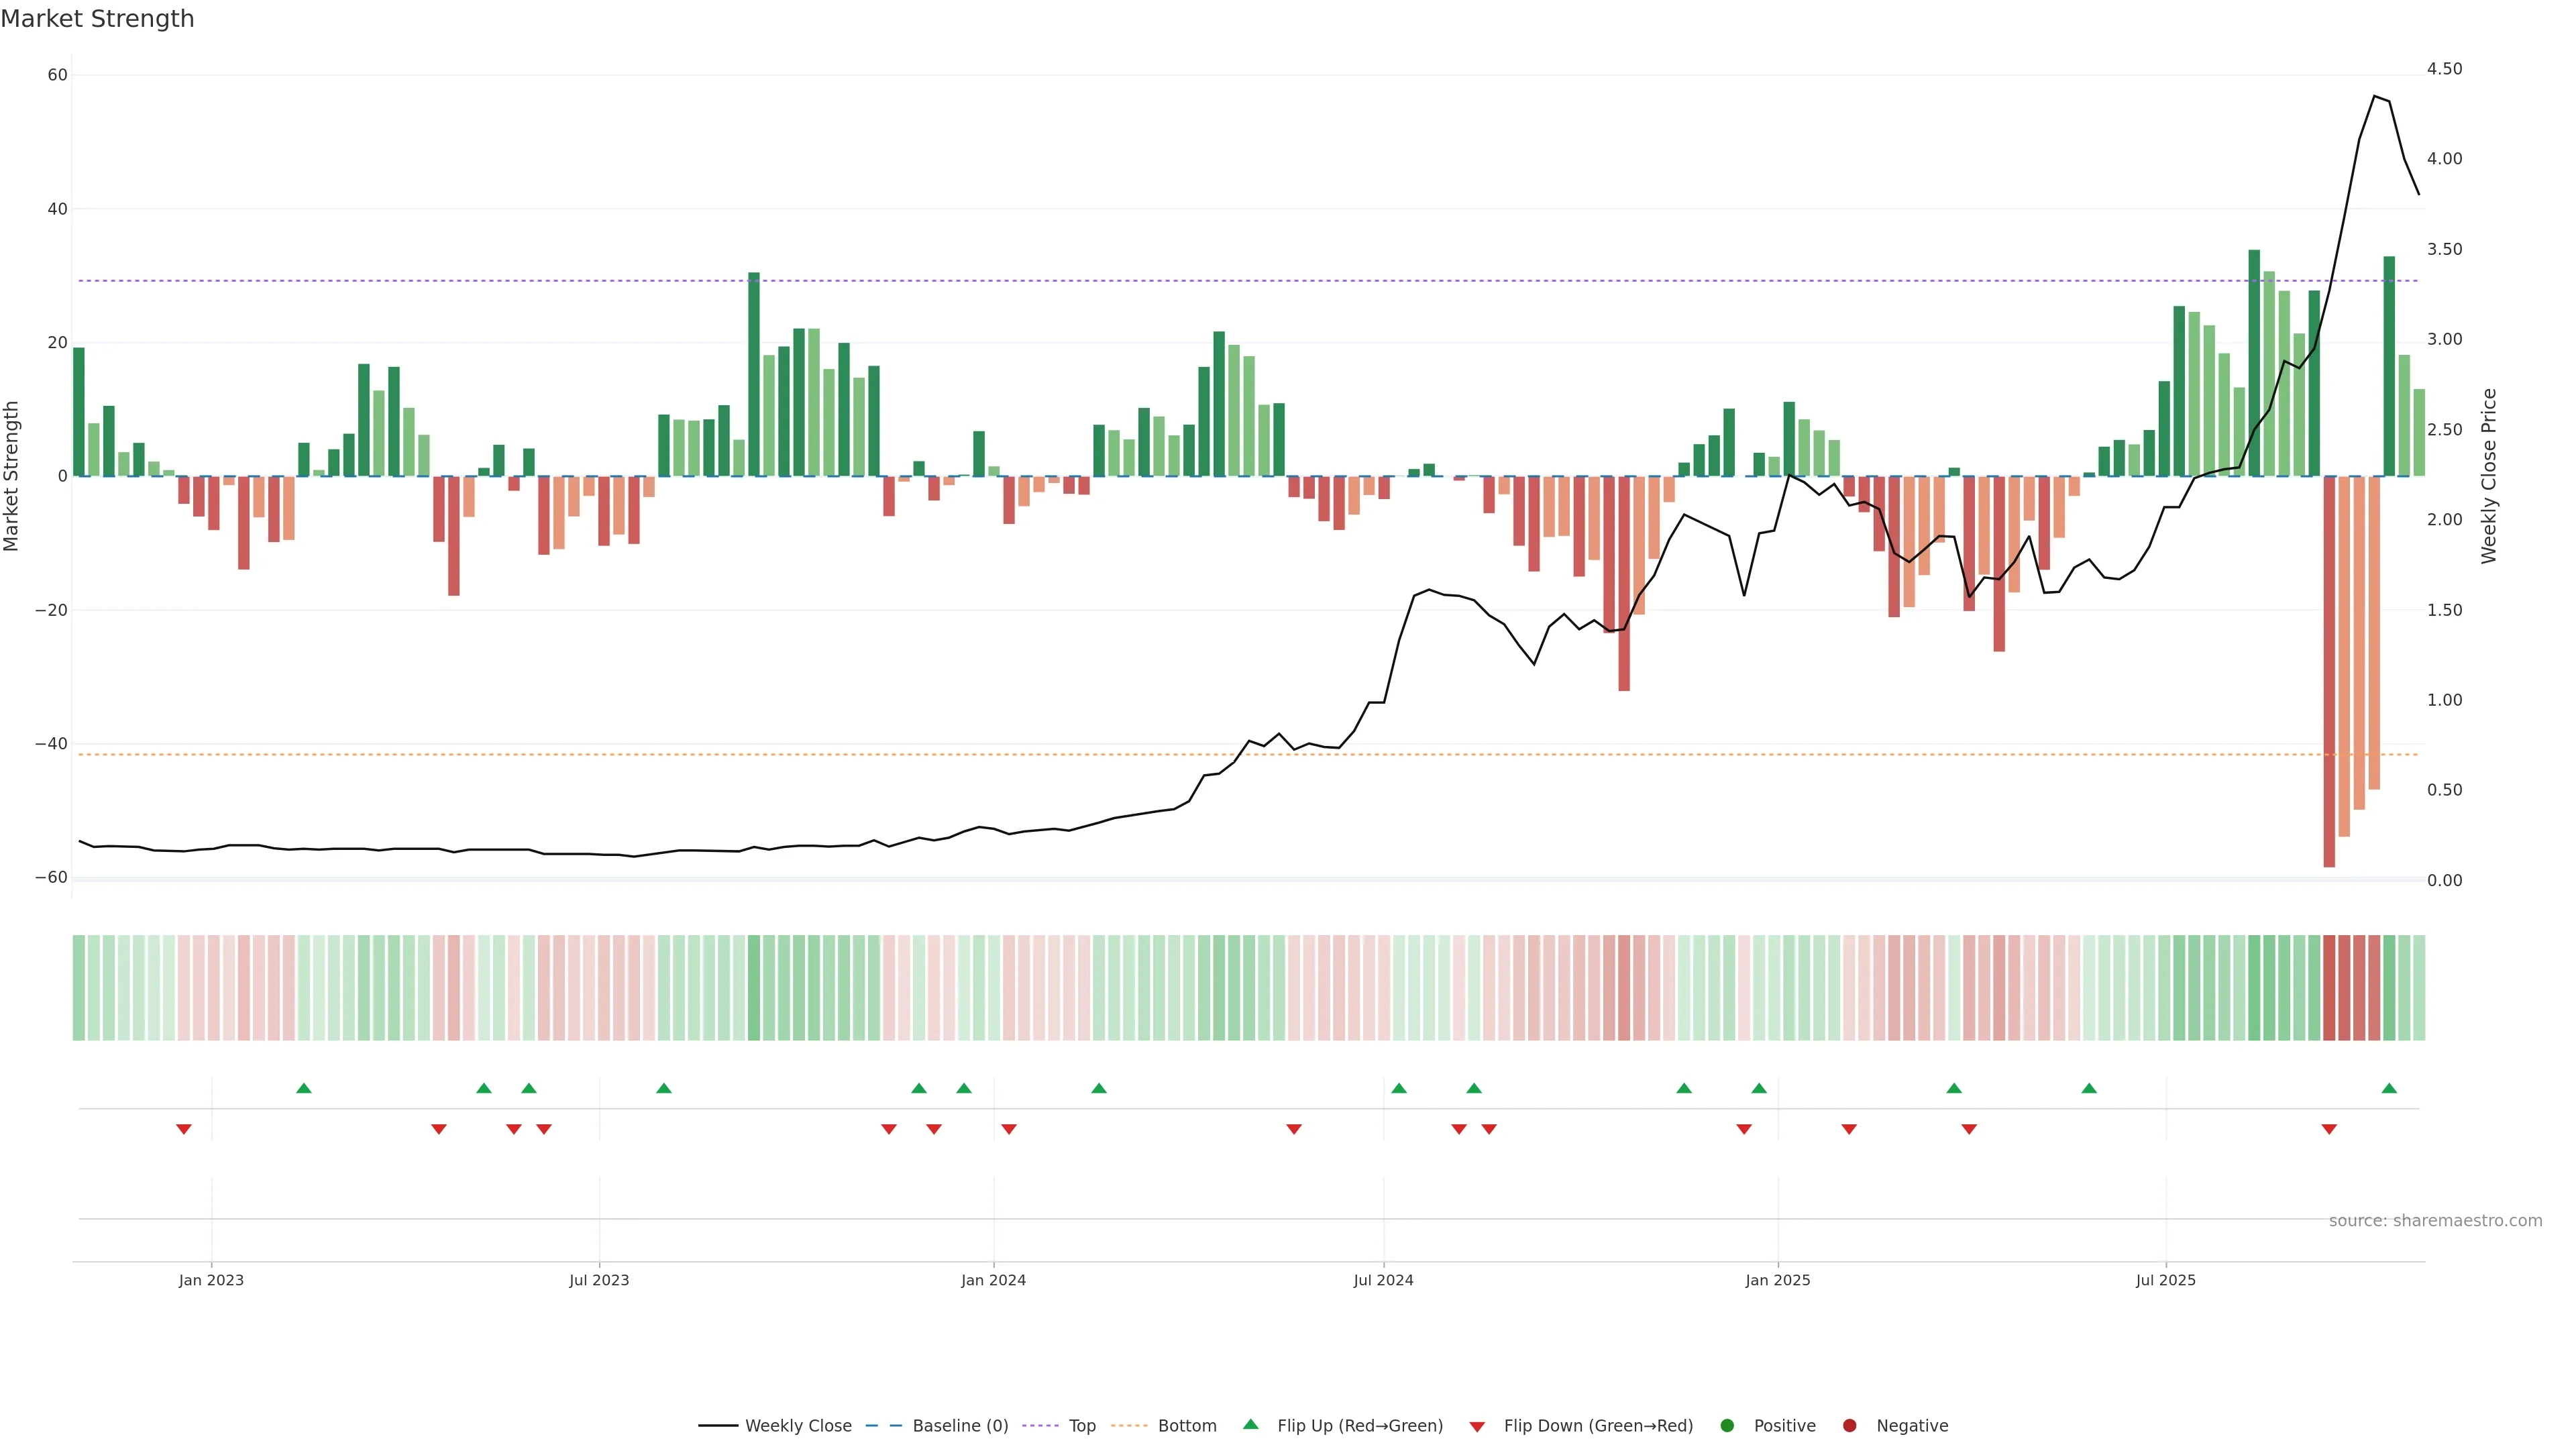Click the peak of the weekly close line

tap(2374, 96)
